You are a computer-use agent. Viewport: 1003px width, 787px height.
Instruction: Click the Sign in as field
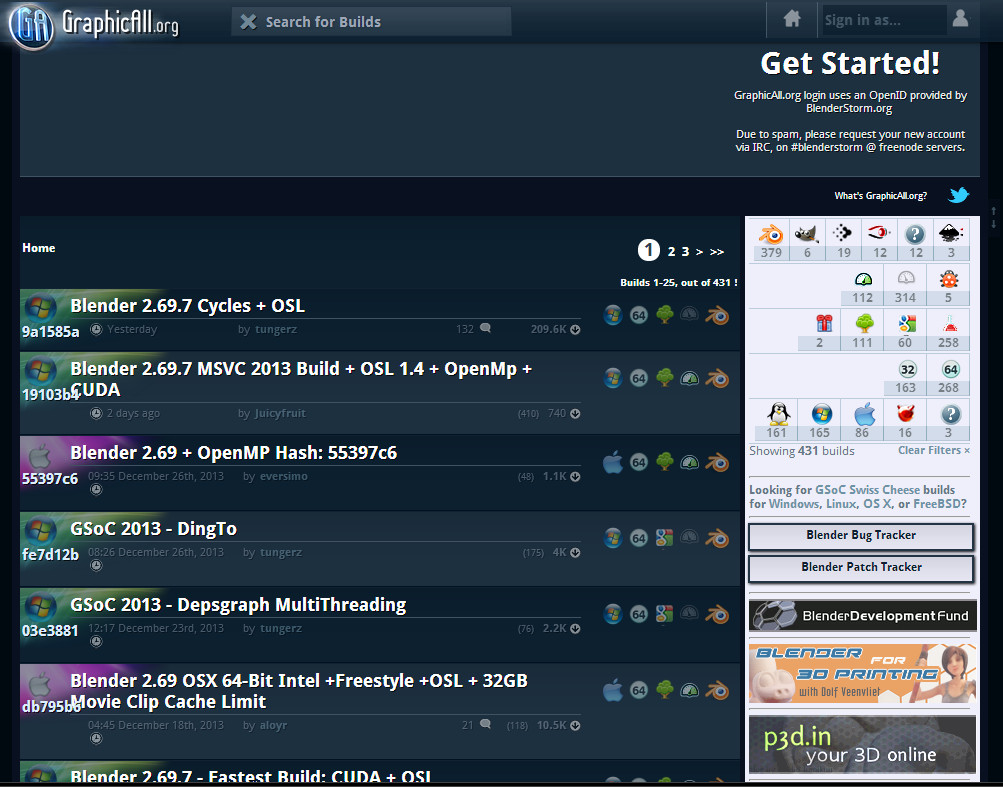(883, 20)
